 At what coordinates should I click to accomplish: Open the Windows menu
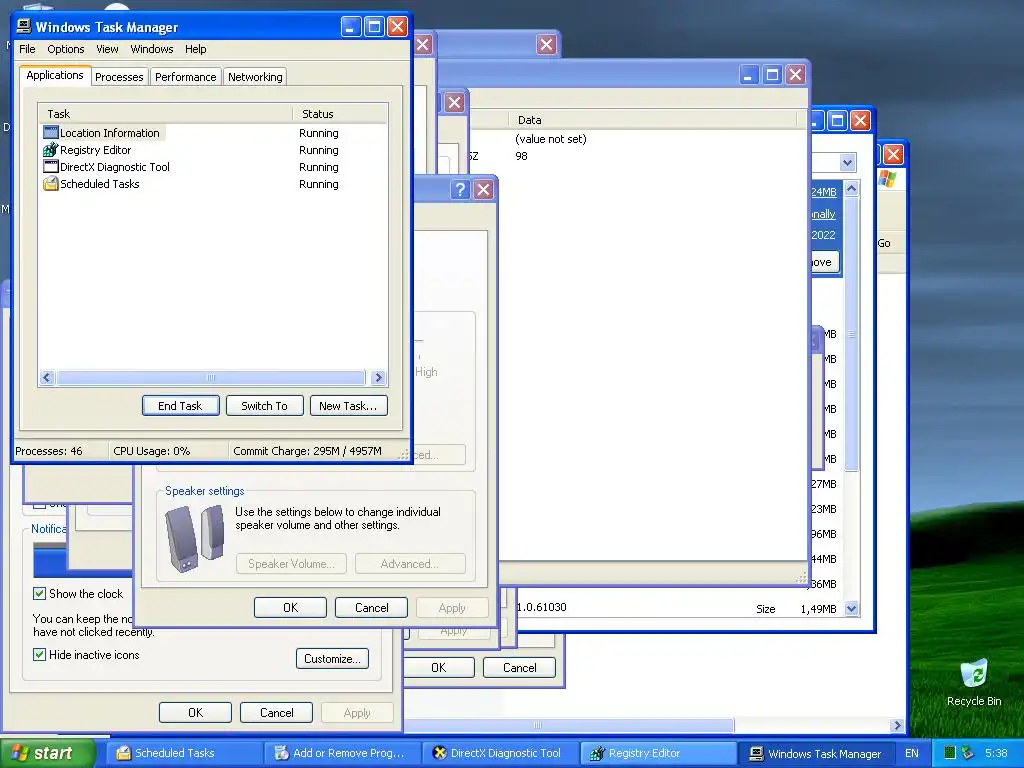[152, 49]
